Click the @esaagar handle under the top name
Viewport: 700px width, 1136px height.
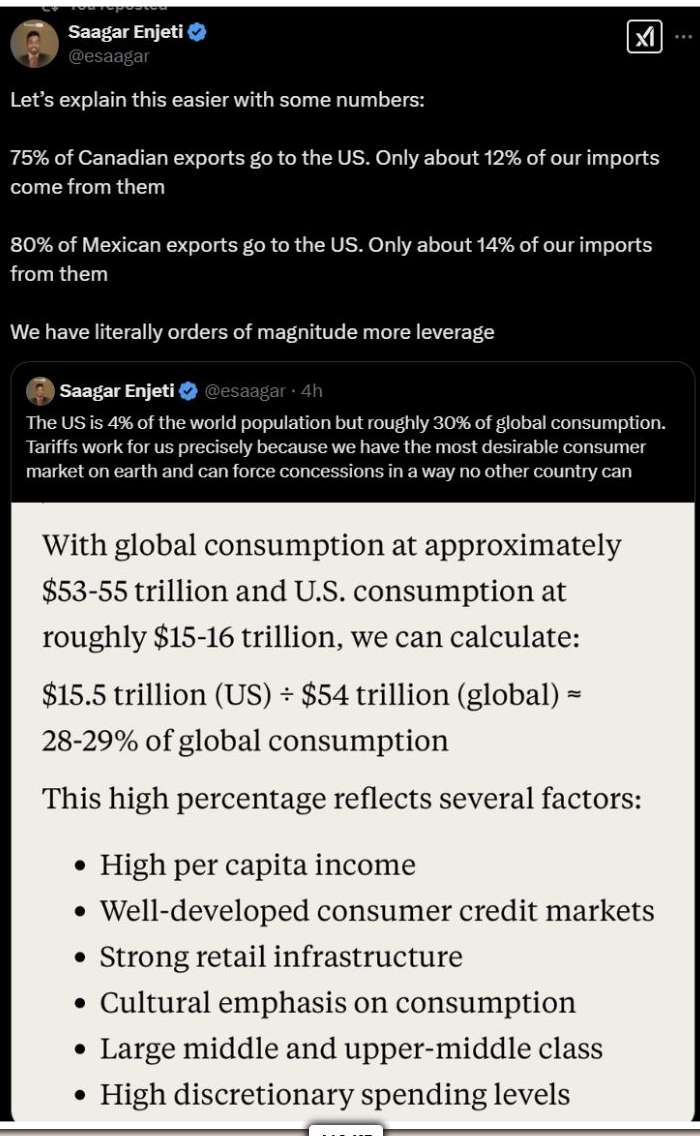point(108,56)
